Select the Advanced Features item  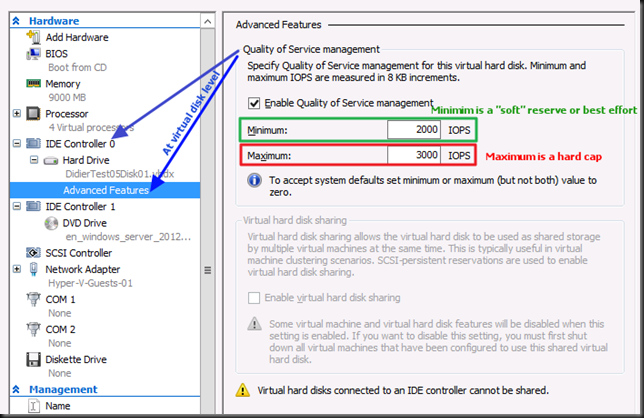pyautogui.click(x=105, y=190)
